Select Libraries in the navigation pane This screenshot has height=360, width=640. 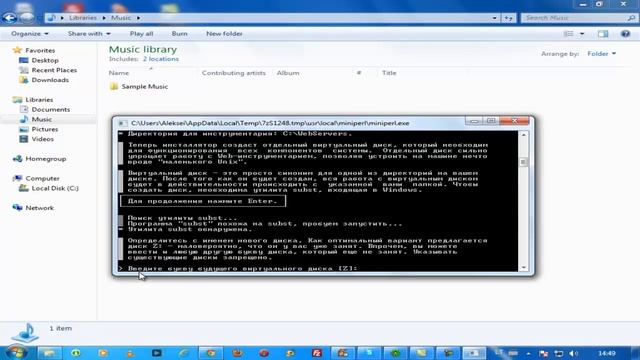[39, 100]
